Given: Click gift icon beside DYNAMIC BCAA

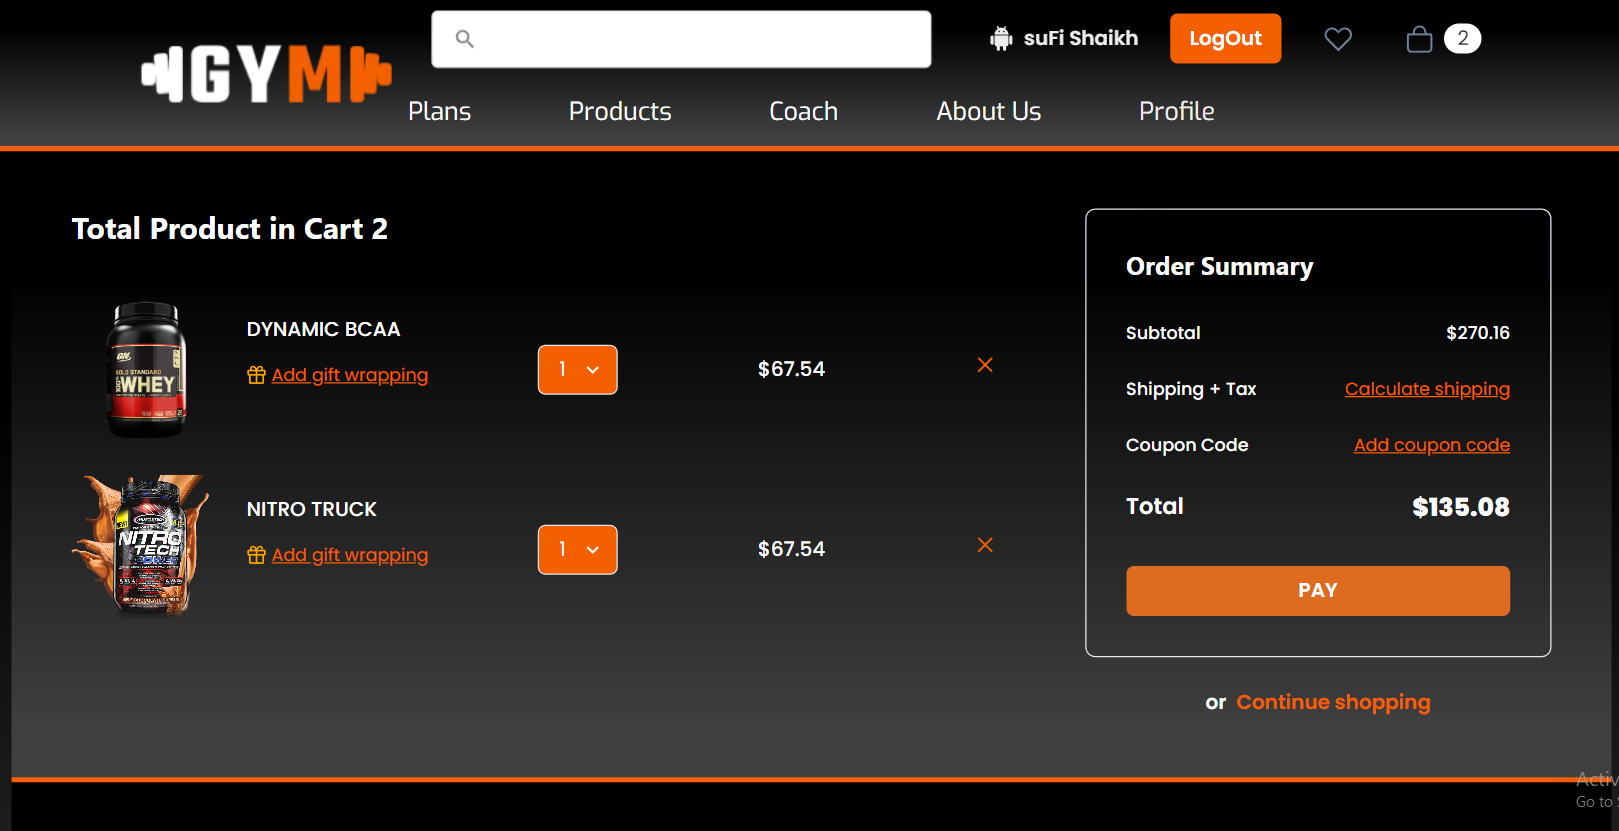Looking at the screenshot, I should 257,375.
